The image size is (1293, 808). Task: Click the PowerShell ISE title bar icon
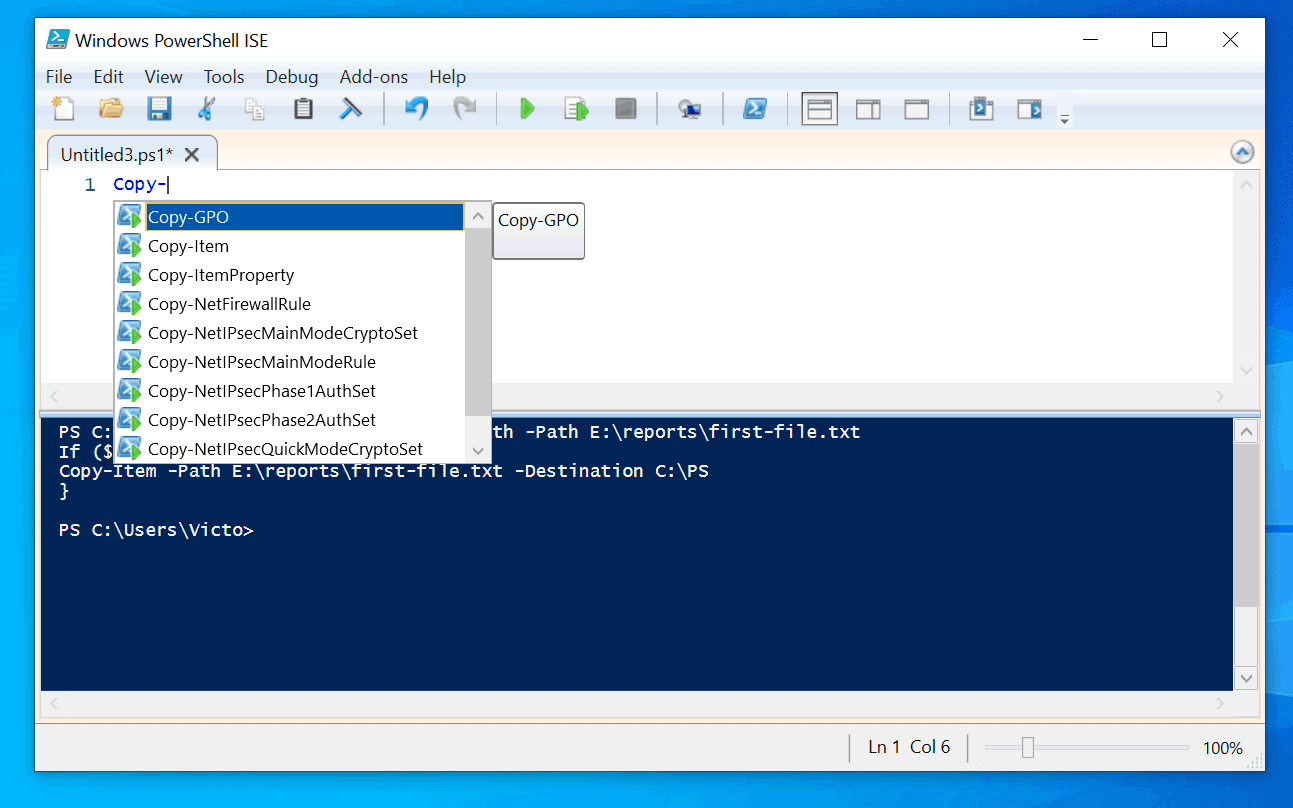tap(59, 39)
